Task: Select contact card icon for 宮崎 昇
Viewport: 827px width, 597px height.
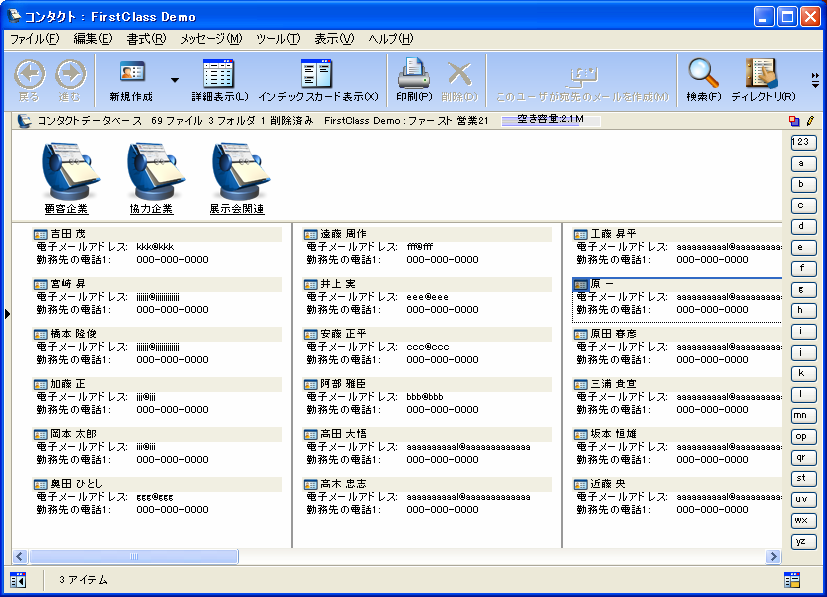Action: pos(41,284)
